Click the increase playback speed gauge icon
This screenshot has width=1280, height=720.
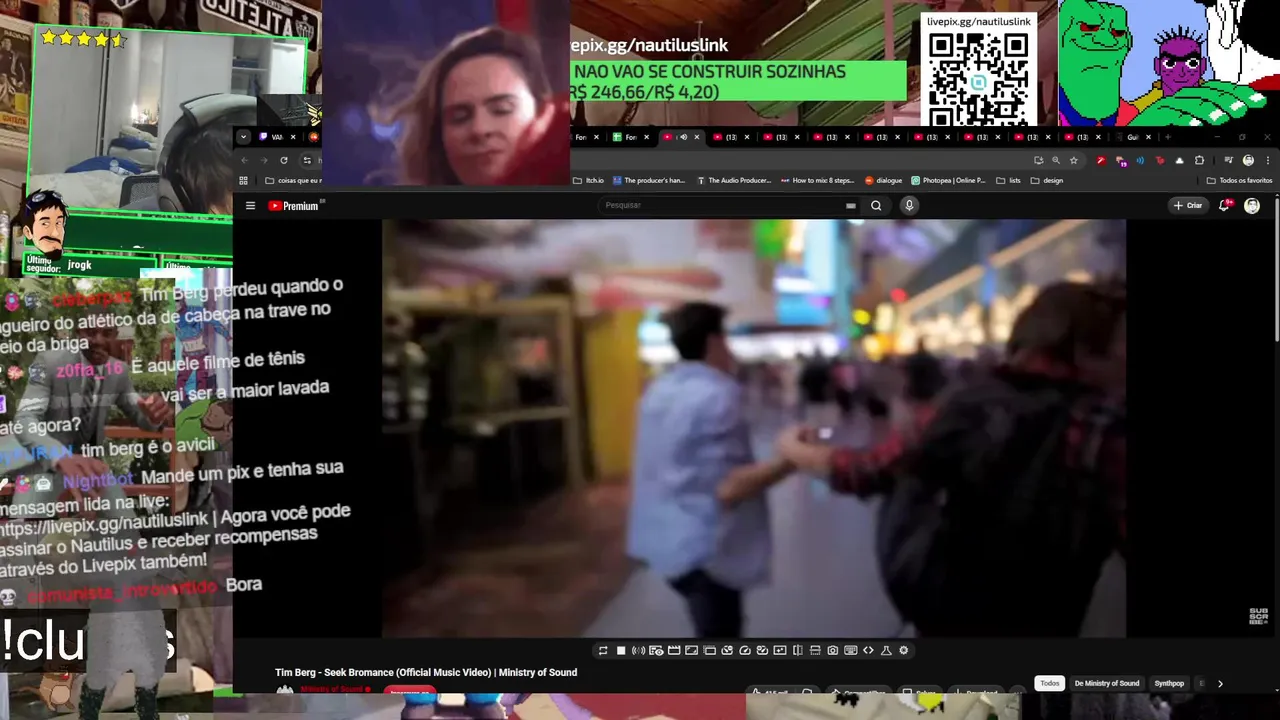(762, 650)
